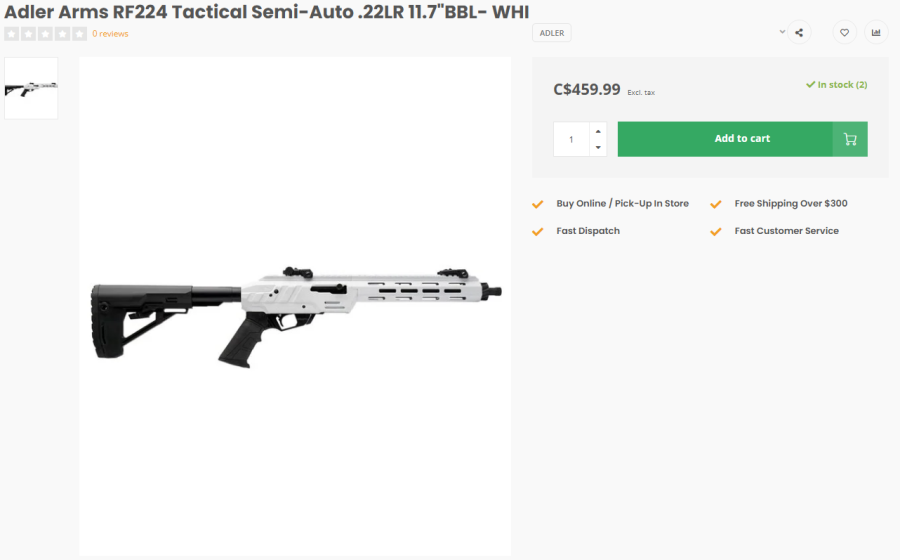Click the fifth rating star
The height and width of the screenshot is (560, 900).
click(x=80, y=34)
